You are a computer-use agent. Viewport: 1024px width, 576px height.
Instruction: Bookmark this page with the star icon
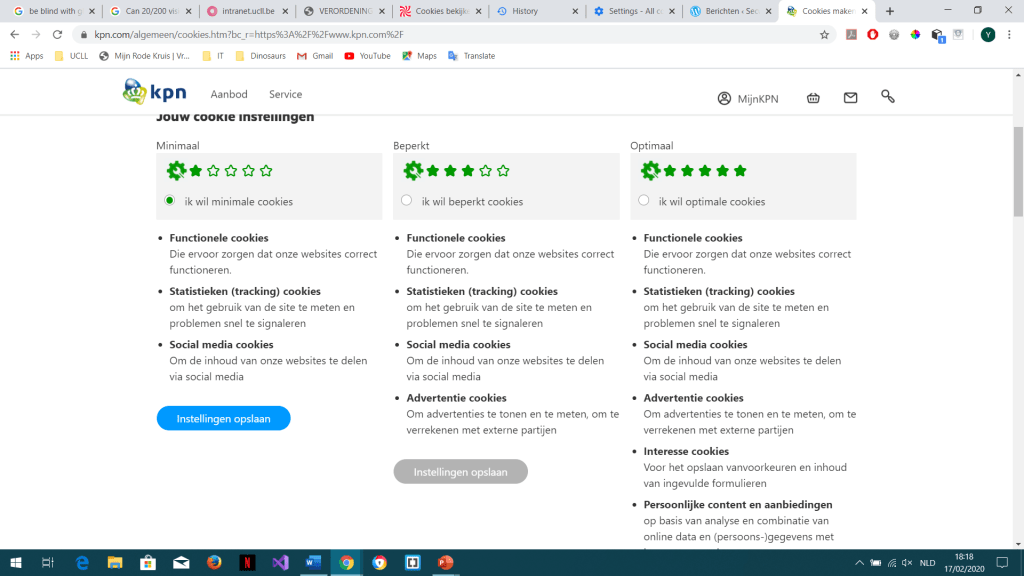[x=824, y=34]
